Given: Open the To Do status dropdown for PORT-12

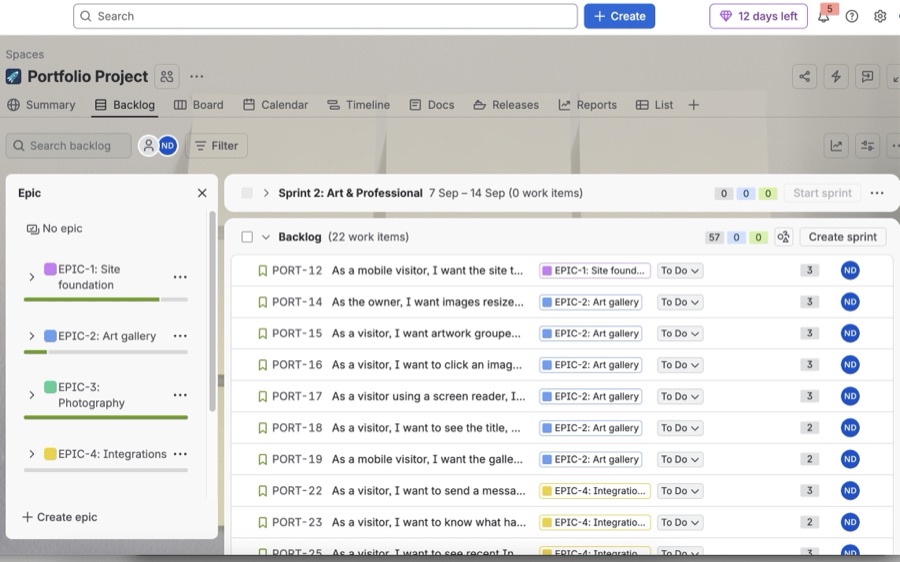Looking at the screenshot, I should click(680, 271).
